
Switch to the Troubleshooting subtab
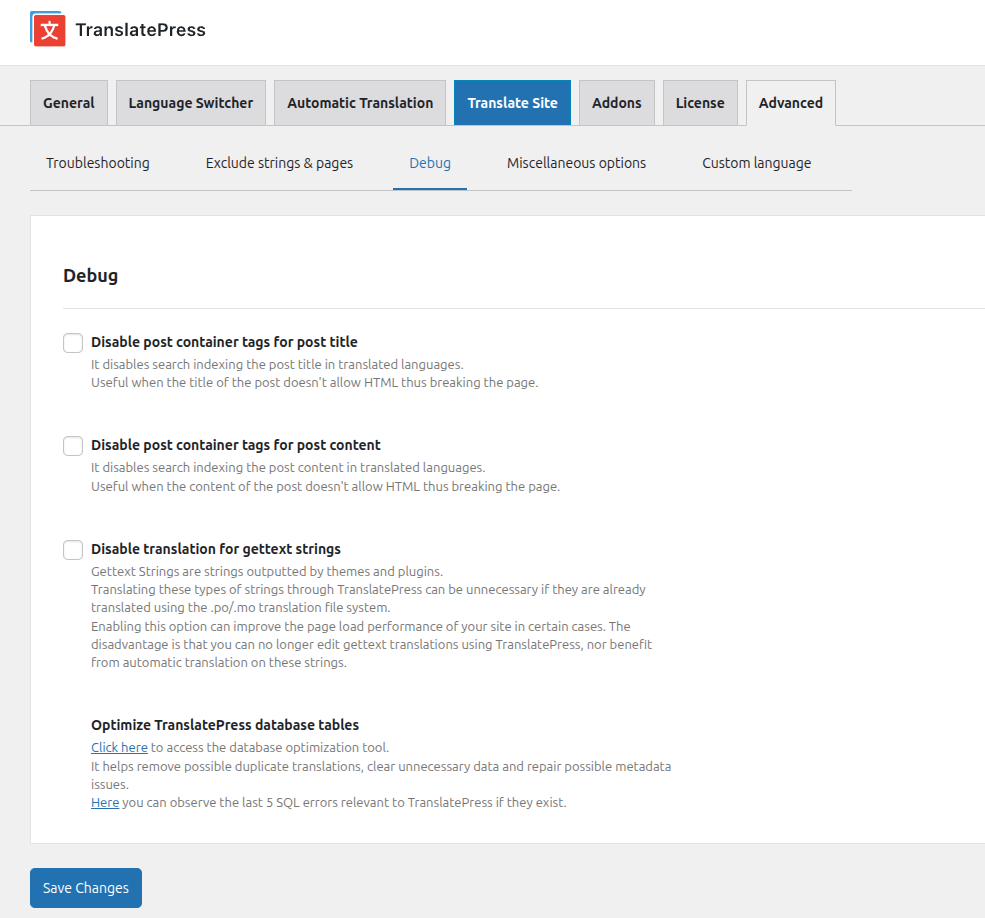coord(97,163)
